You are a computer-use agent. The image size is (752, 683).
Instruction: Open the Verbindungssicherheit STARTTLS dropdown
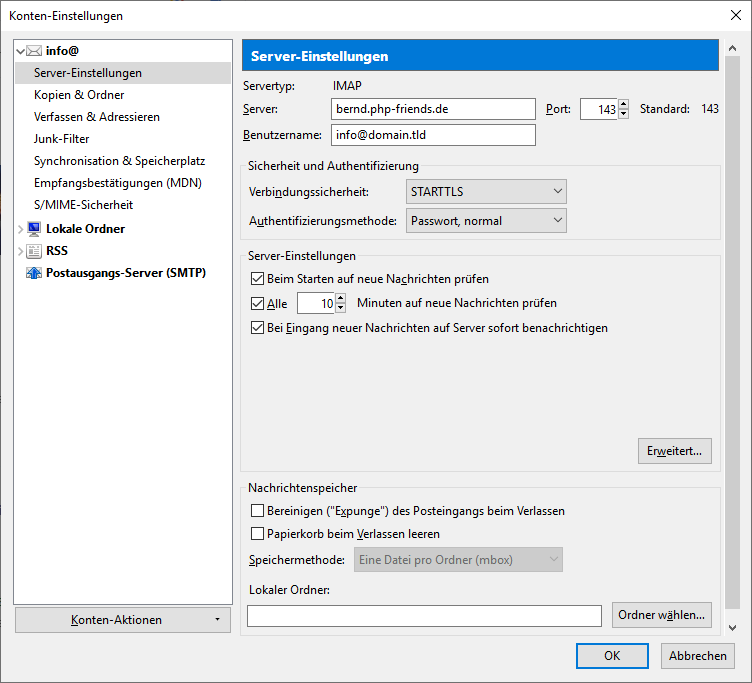486,191
